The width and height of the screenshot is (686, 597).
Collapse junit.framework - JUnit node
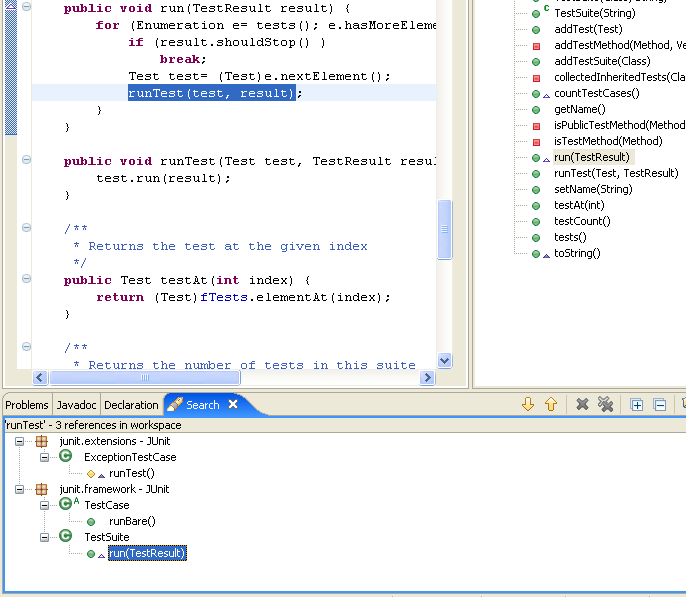(19, 489)
